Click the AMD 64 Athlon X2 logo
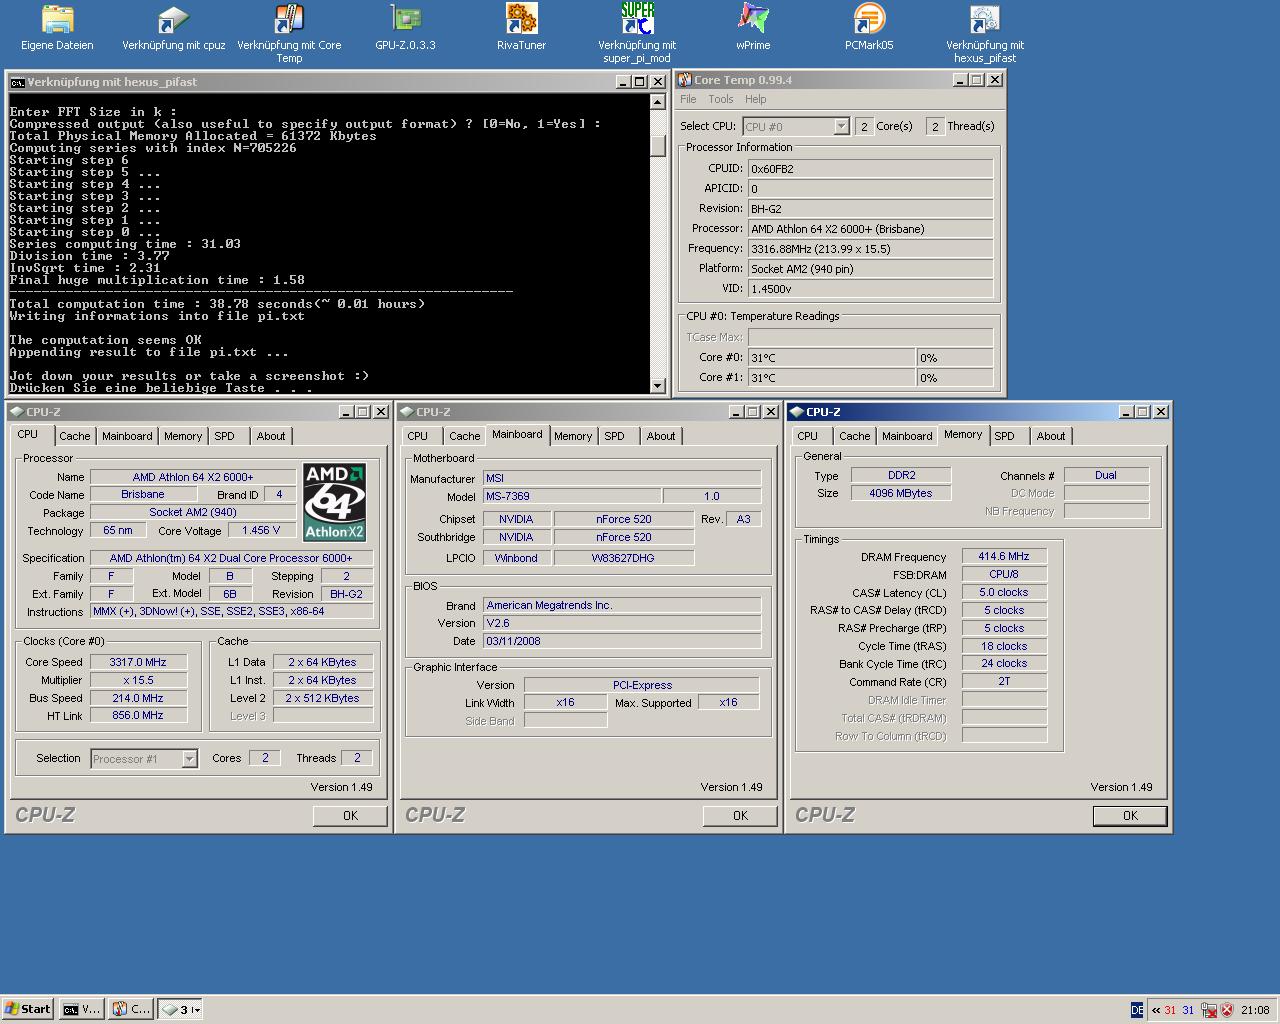The width and height of the screenshot is (1280, 1024). point(335,502)
